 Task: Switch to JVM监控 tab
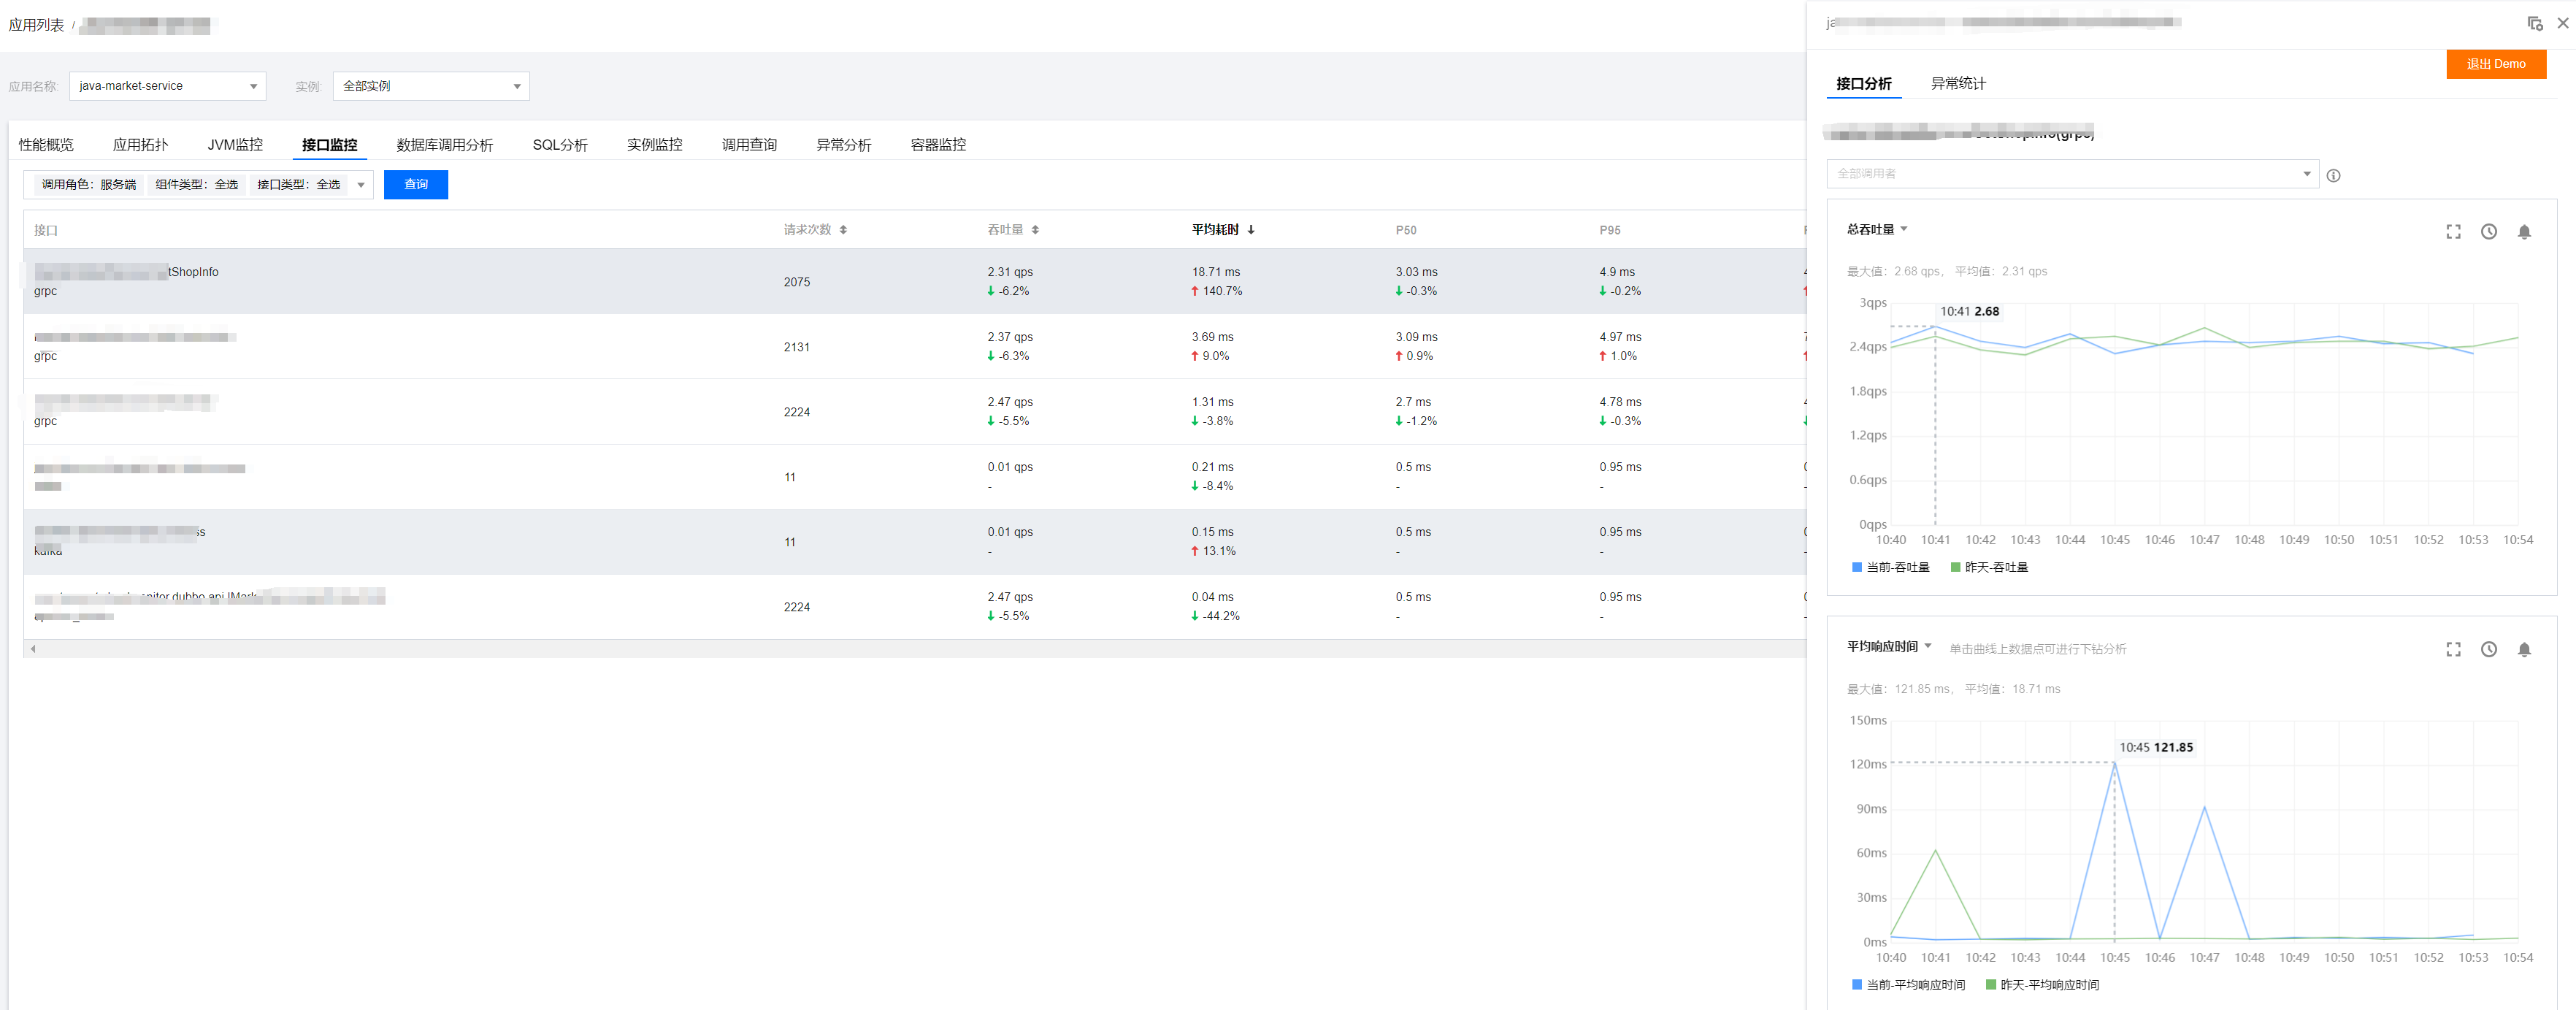pos(235,145)
